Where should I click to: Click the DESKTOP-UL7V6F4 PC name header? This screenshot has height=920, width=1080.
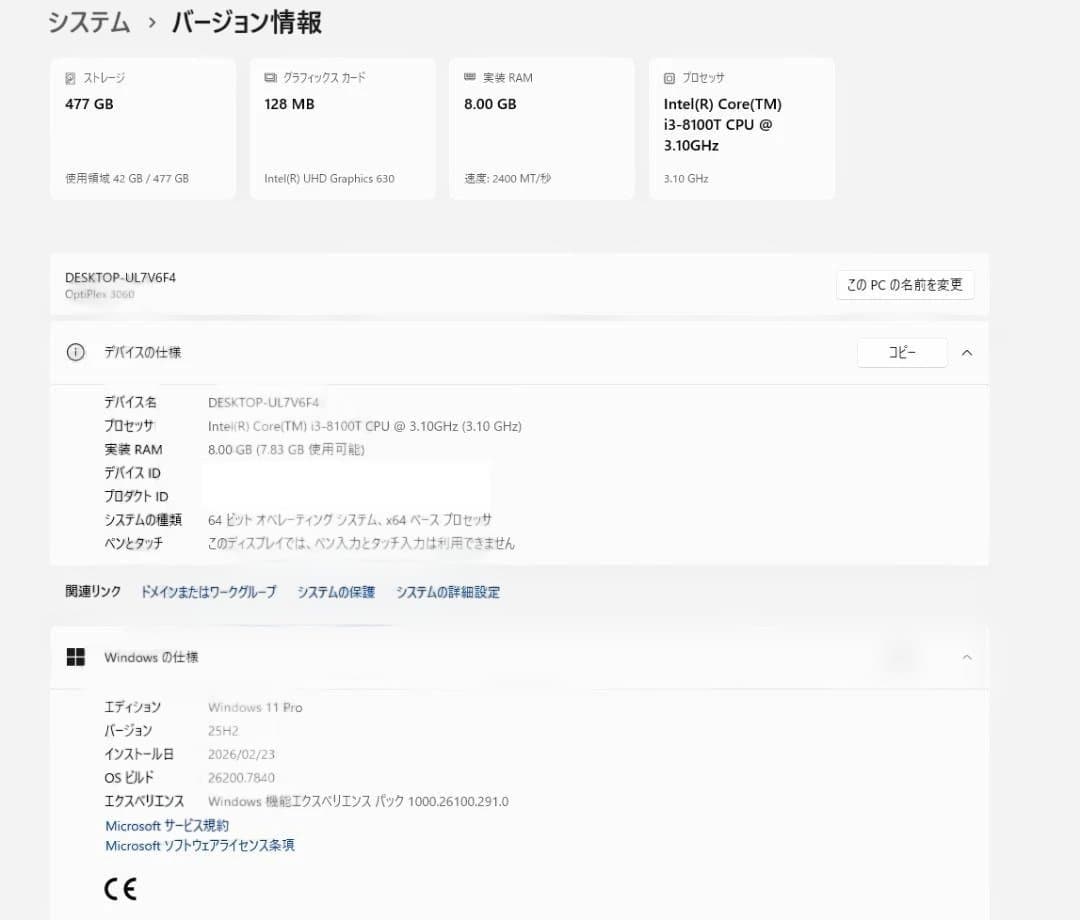click(x=121, y=278)
